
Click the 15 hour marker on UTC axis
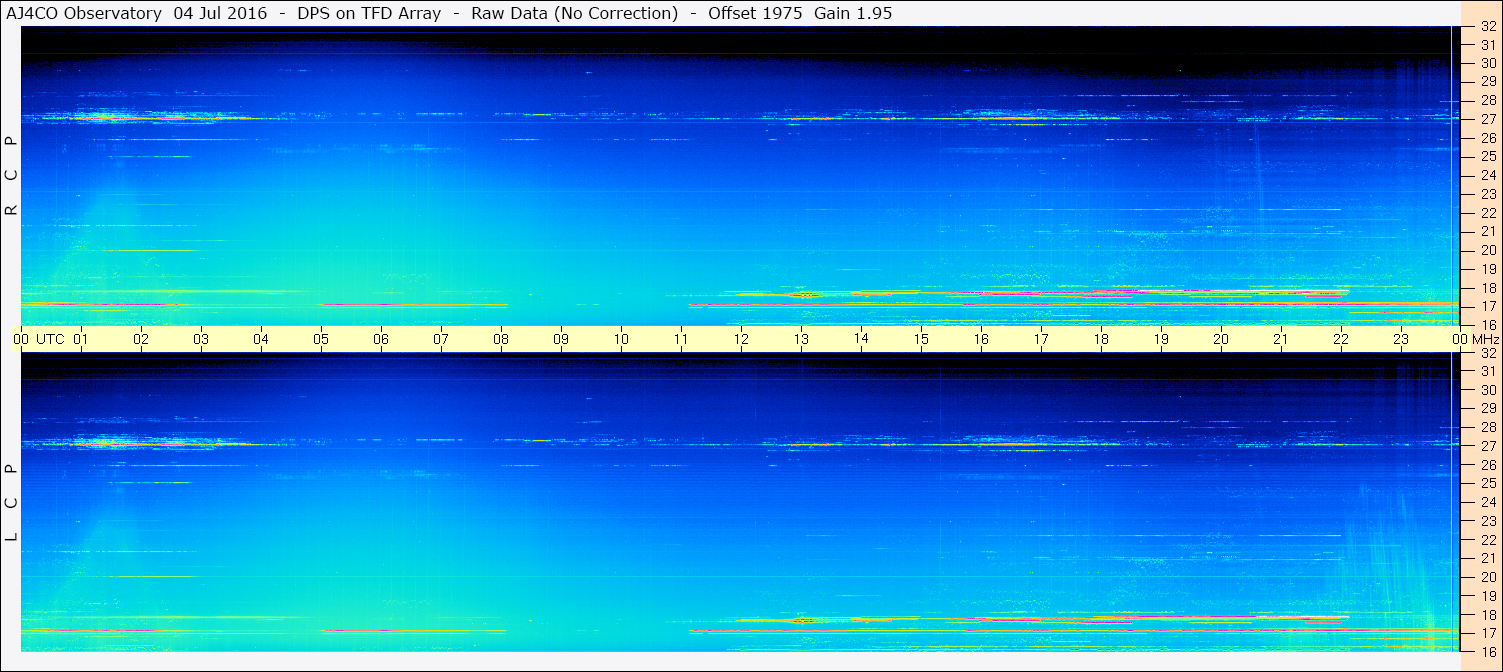pyautogui.click(x=921, y=339)
